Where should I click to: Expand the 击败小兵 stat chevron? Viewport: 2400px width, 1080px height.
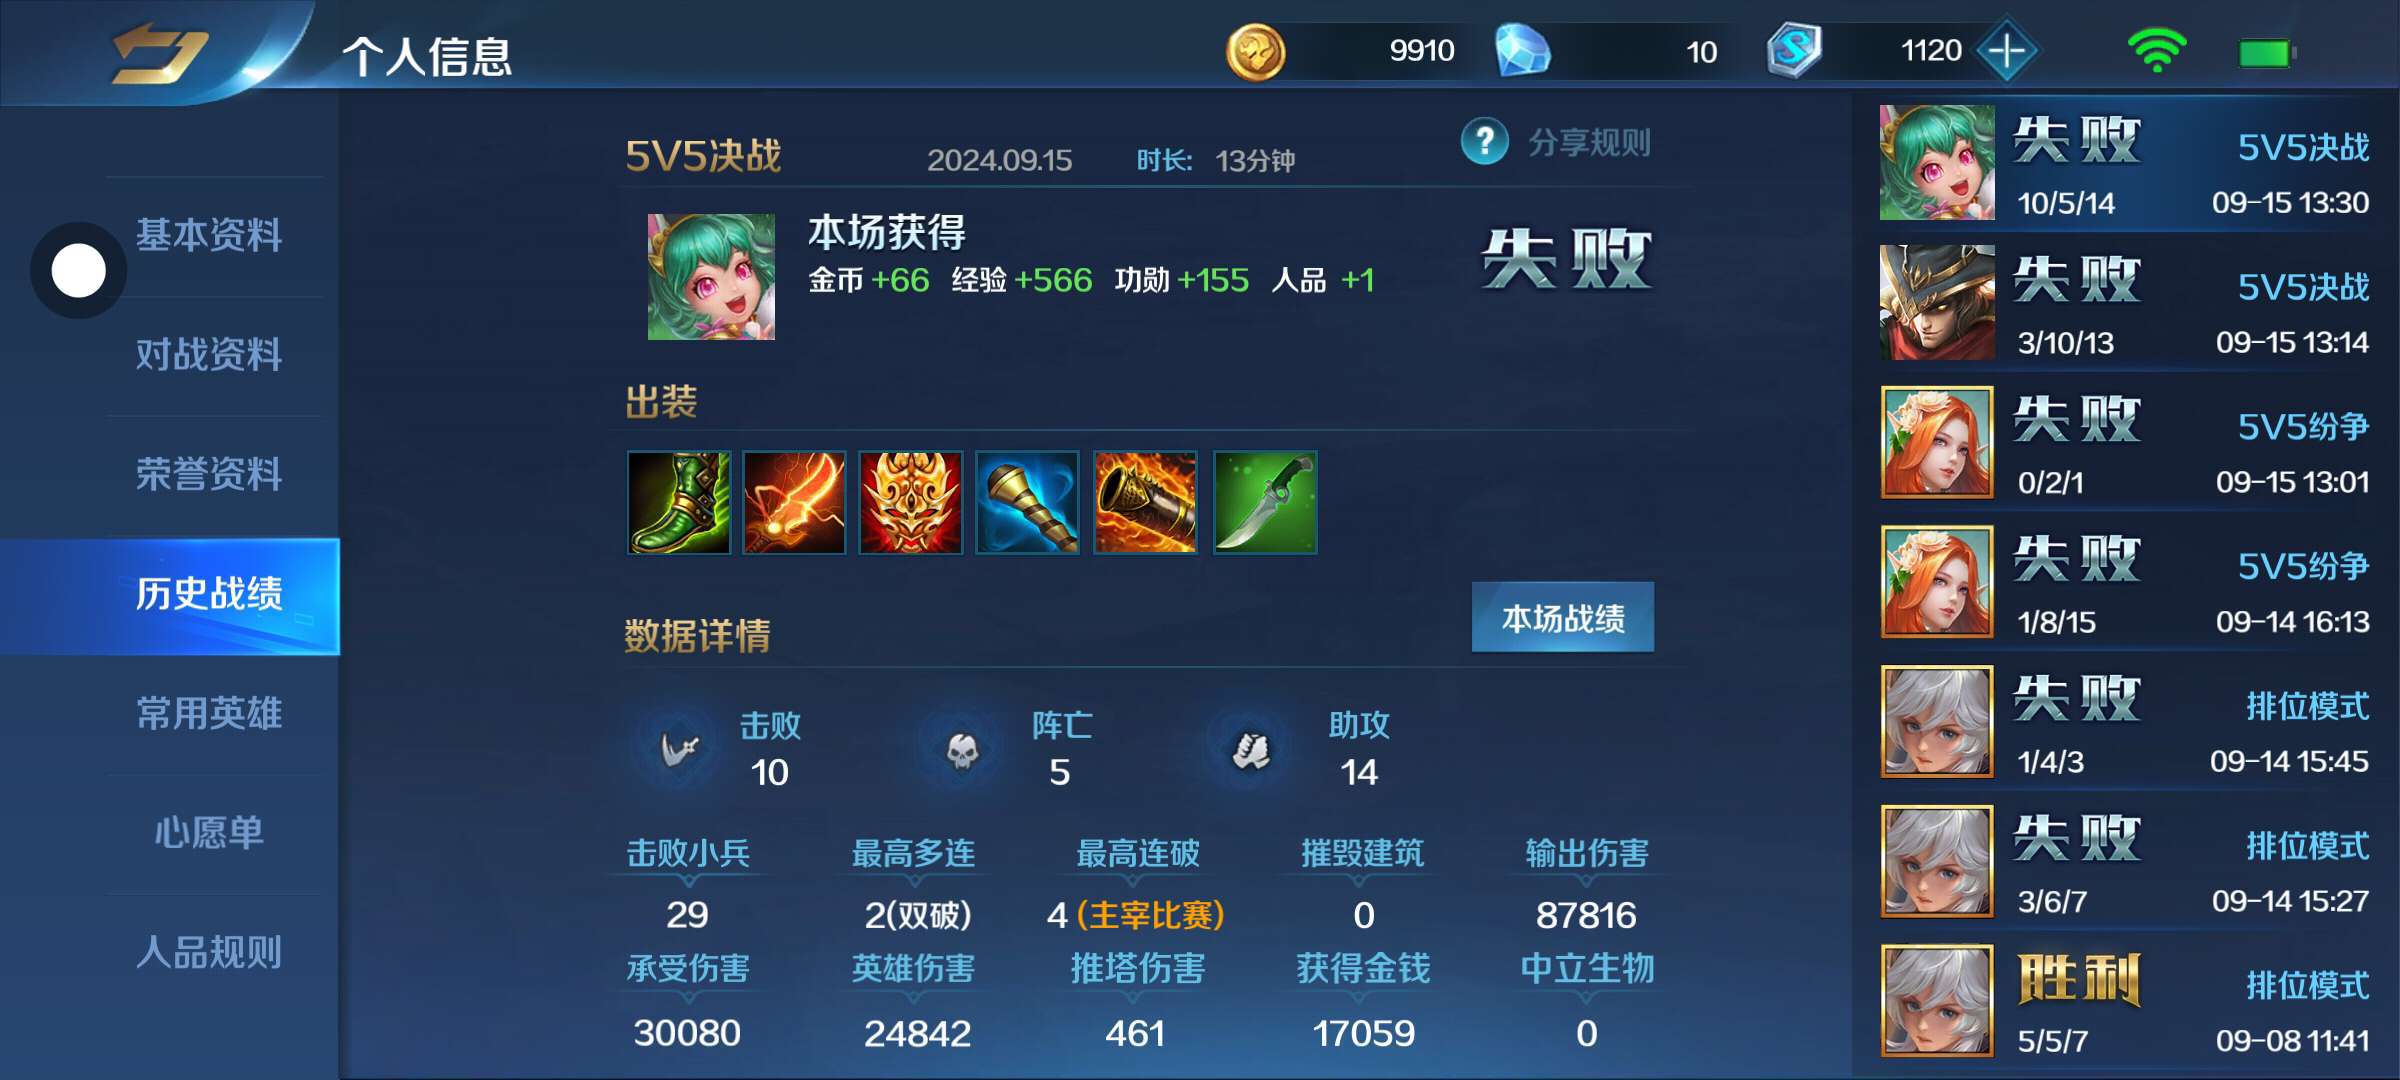[688, 882]
